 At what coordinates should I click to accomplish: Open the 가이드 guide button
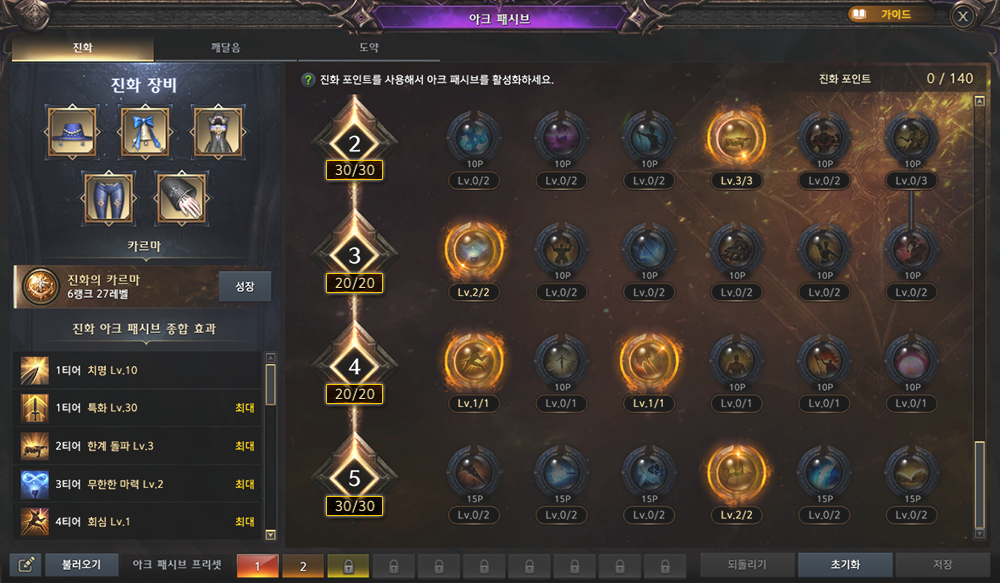coord(888,14)
